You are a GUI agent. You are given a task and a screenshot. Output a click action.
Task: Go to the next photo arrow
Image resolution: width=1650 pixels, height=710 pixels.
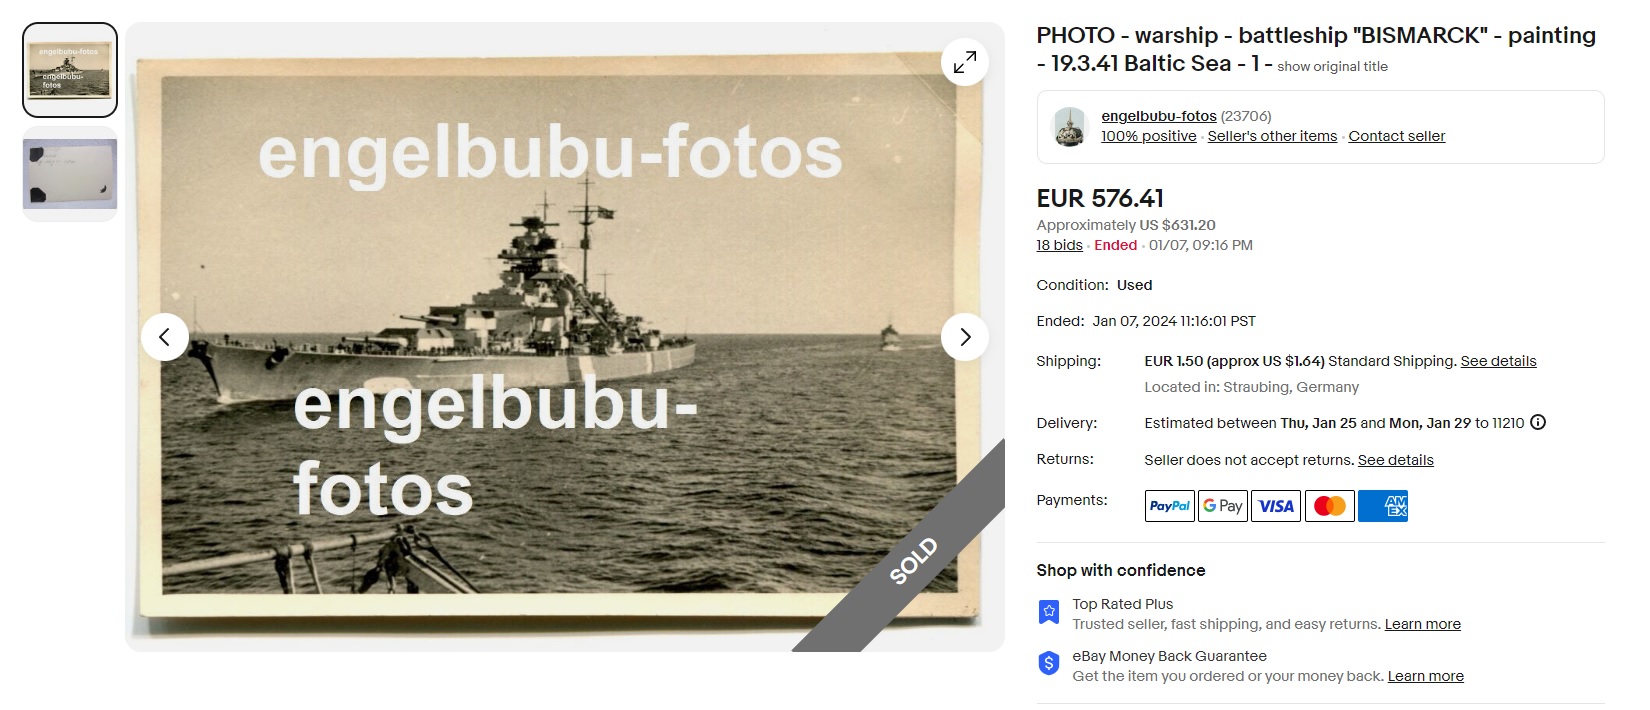pos(965,337)
